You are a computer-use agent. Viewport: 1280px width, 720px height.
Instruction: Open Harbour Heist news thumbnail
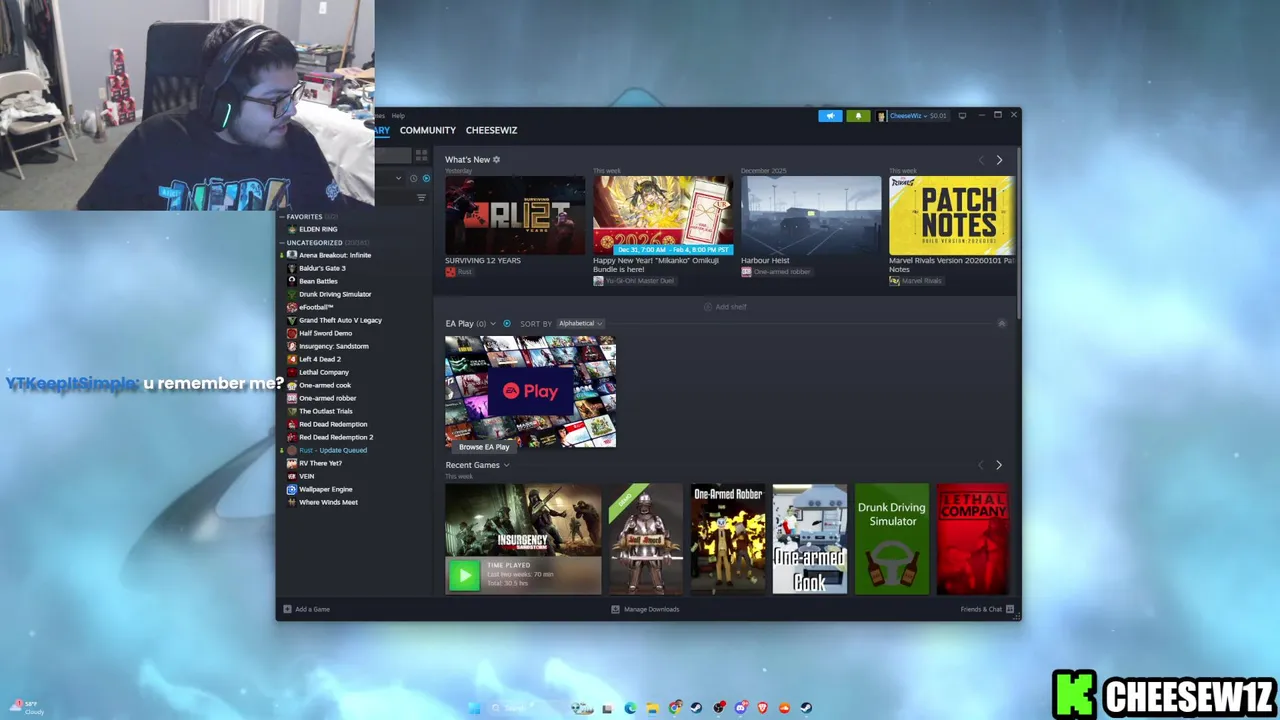(811, 216)
